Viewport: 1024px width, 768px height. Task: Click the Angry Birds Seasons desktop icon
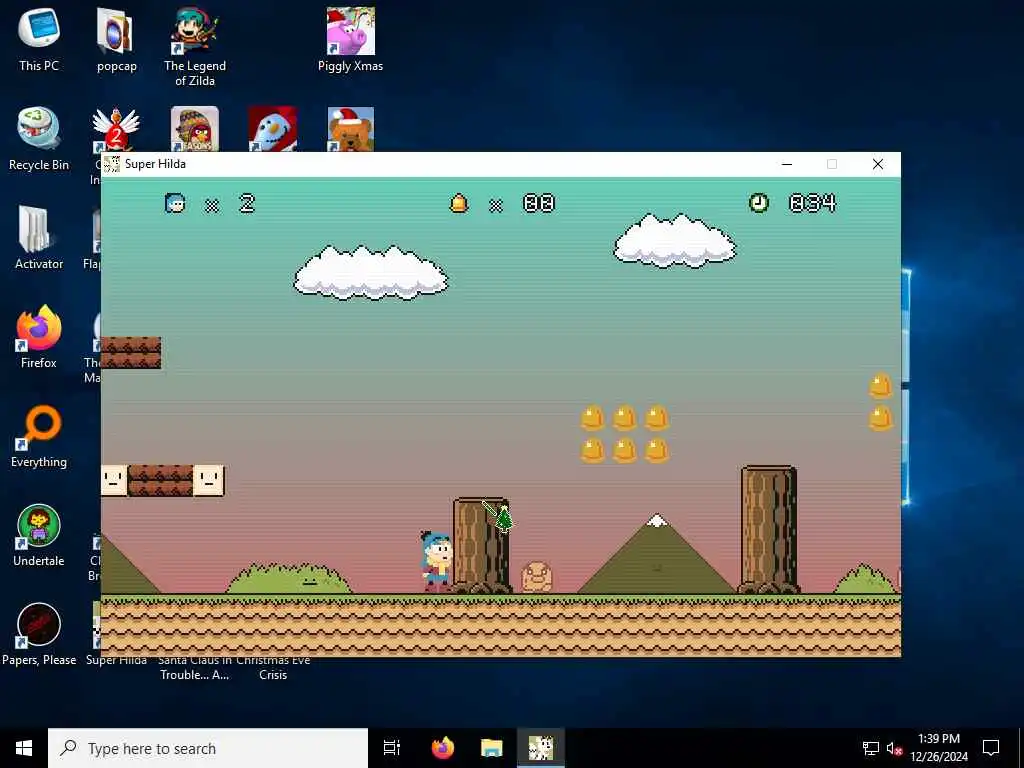tap(195, 129)
